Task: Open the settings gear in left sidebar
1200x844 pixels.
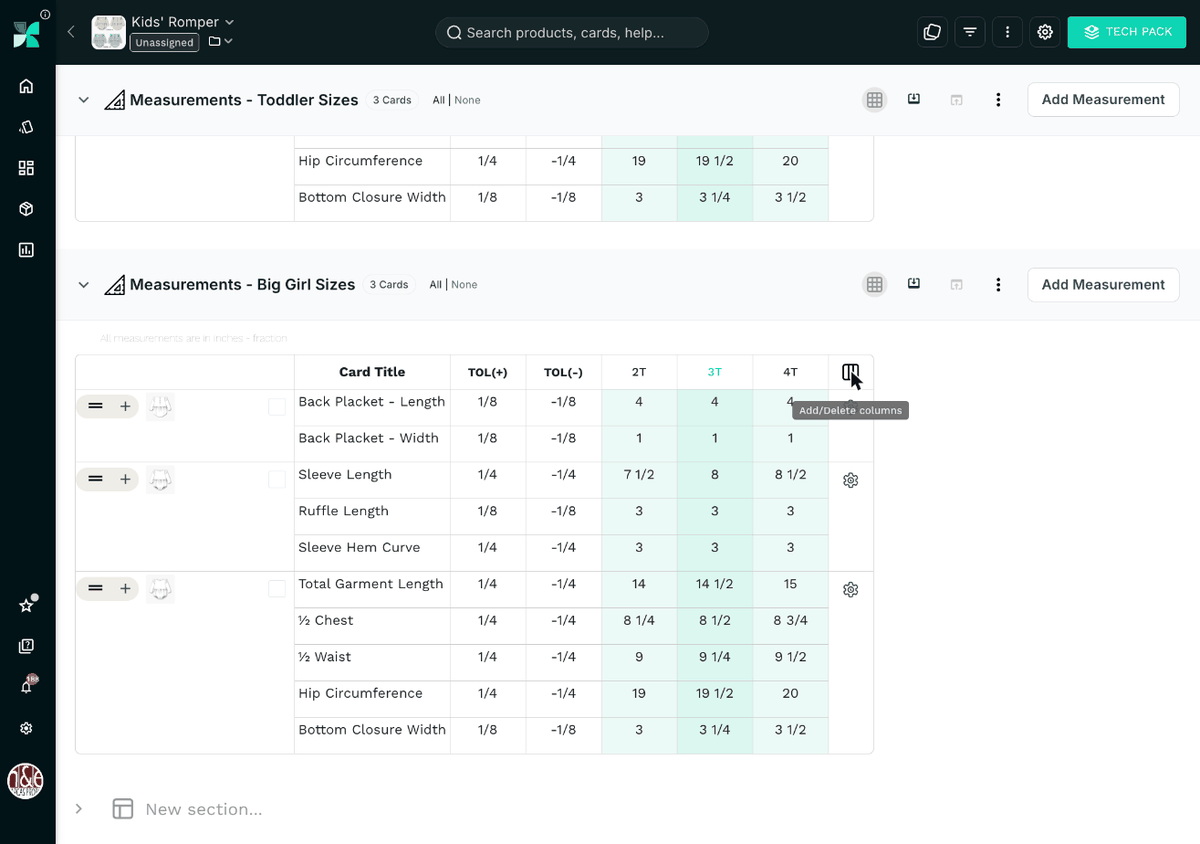Action: coord(27,728)
